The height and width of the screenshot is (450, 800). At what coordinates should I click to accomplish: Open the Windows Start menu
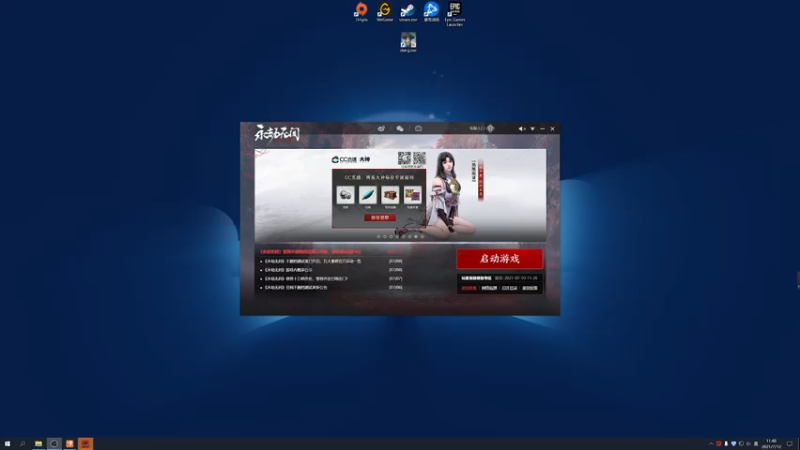(x=7, y=444)
